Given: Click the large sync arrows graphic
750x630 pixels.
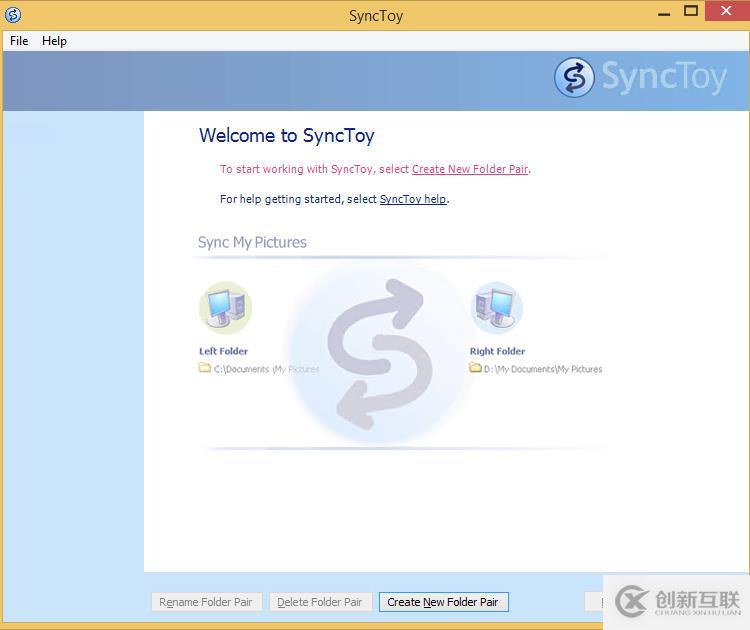Looking at the screenshot, I should pyautogui.click(x=379, y=354).
